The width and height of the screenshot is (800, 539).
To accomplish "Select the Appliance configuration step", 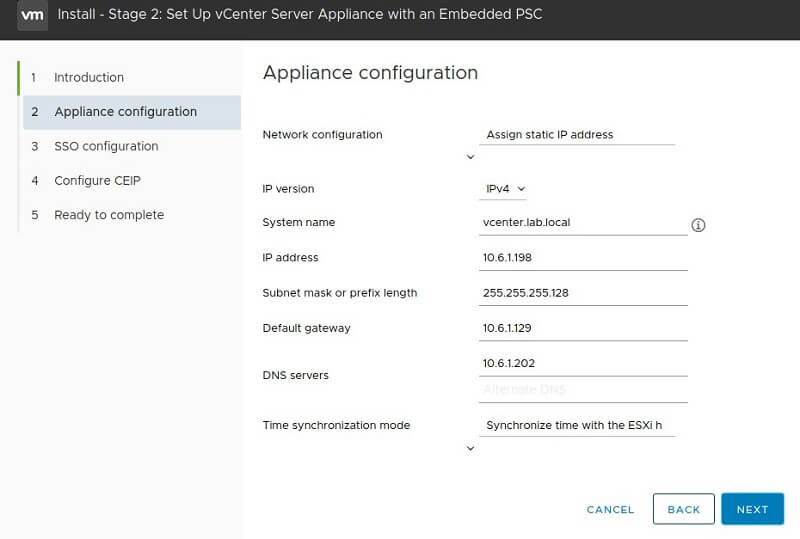I will click(x=125, y=112).
